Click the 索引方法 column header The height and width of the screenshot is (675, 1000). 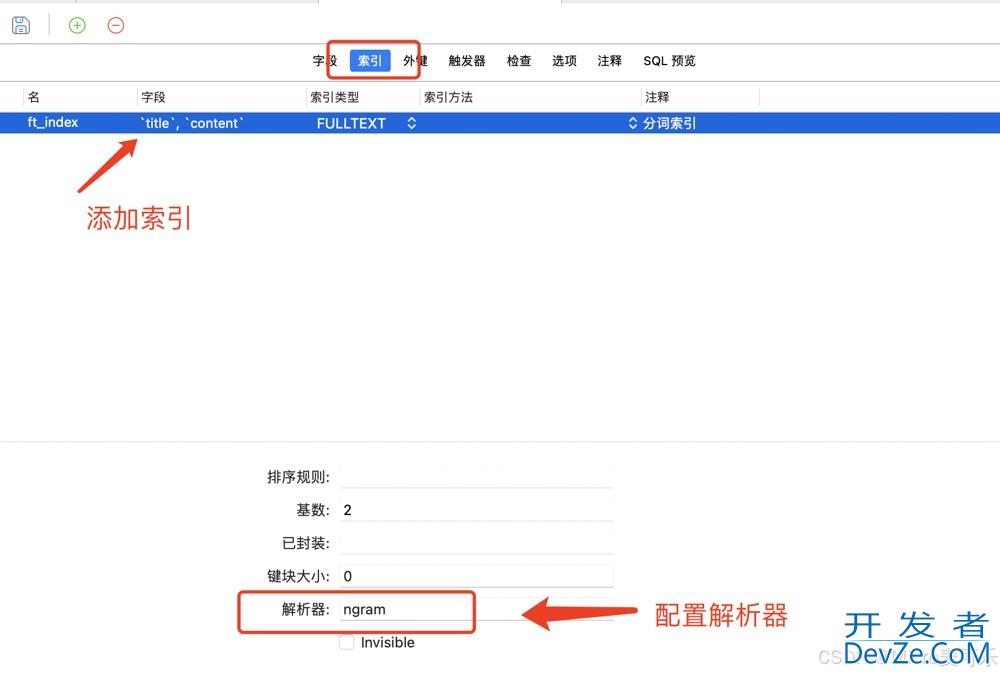448,97
